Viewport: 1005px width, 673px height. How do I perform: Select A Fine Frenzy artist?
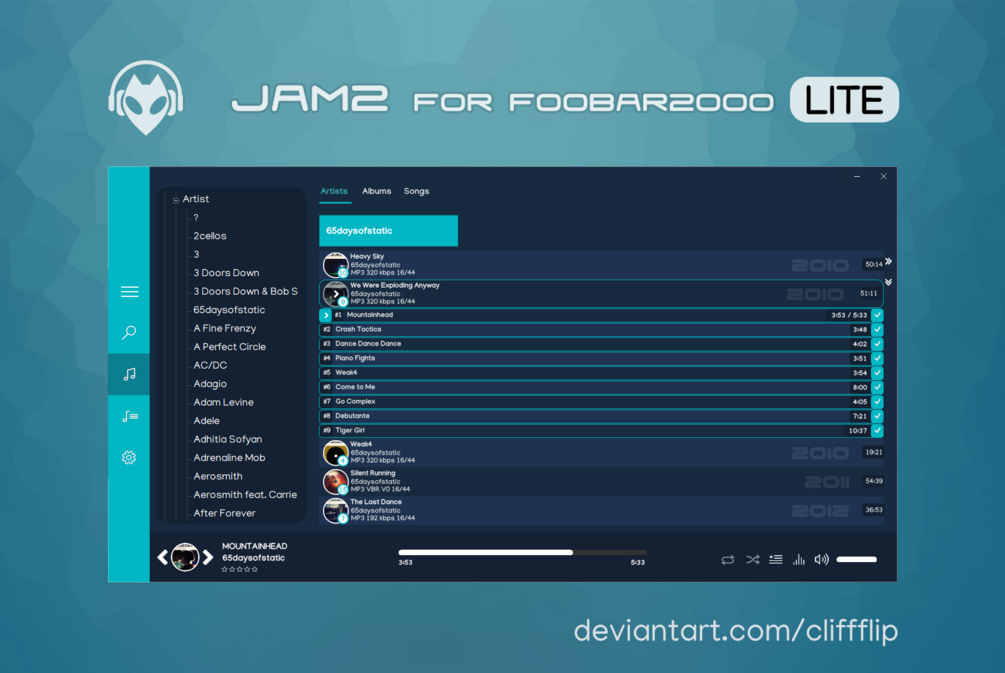(224, 328)
